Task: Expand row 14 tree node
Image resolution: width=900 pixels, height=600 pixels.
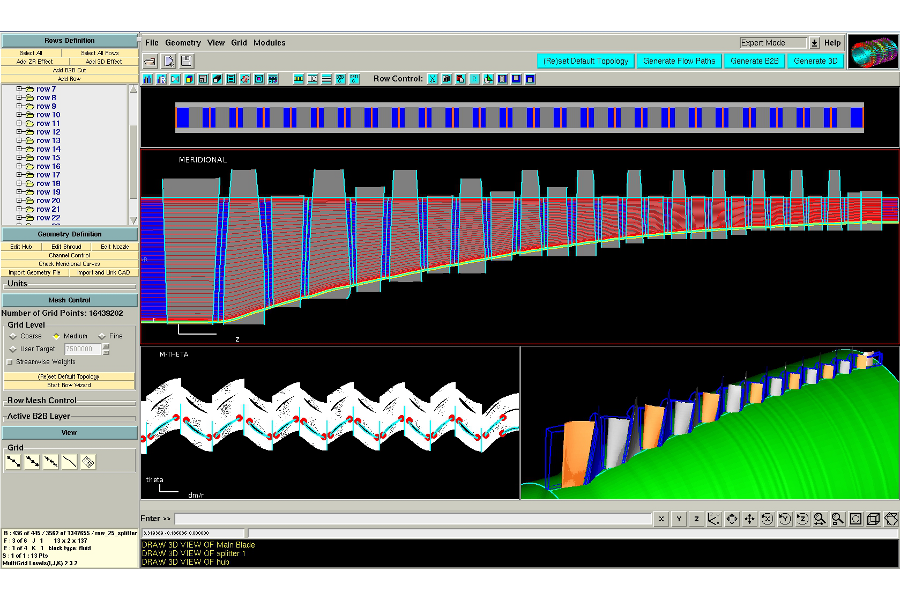Action: point(19,149)
